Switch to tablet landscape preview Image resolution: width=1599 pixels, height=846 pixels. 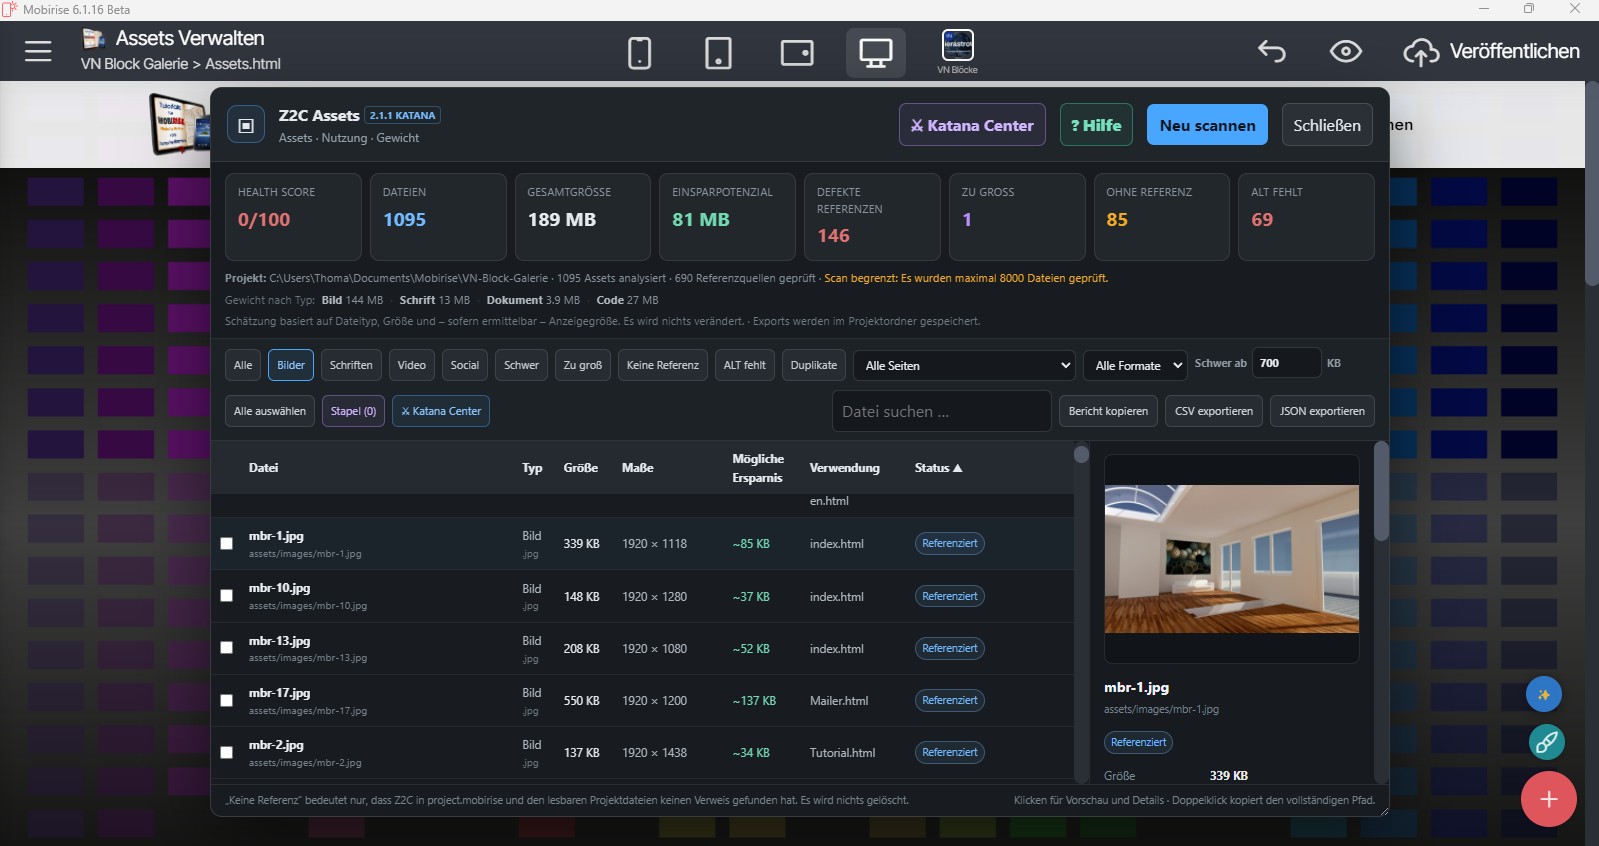coord(797,53)
